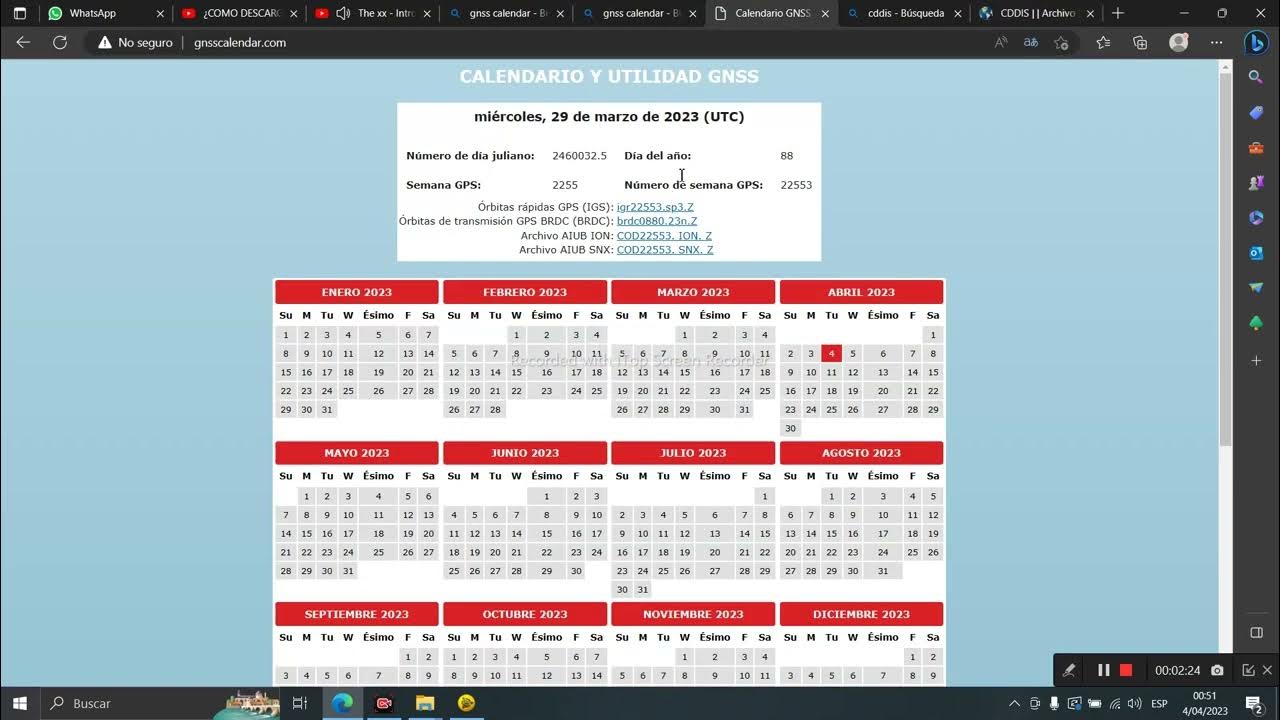1280x720 pixels.
Task: Click the recorder pen annotation tool
Action: click(x=1069, y=670)
